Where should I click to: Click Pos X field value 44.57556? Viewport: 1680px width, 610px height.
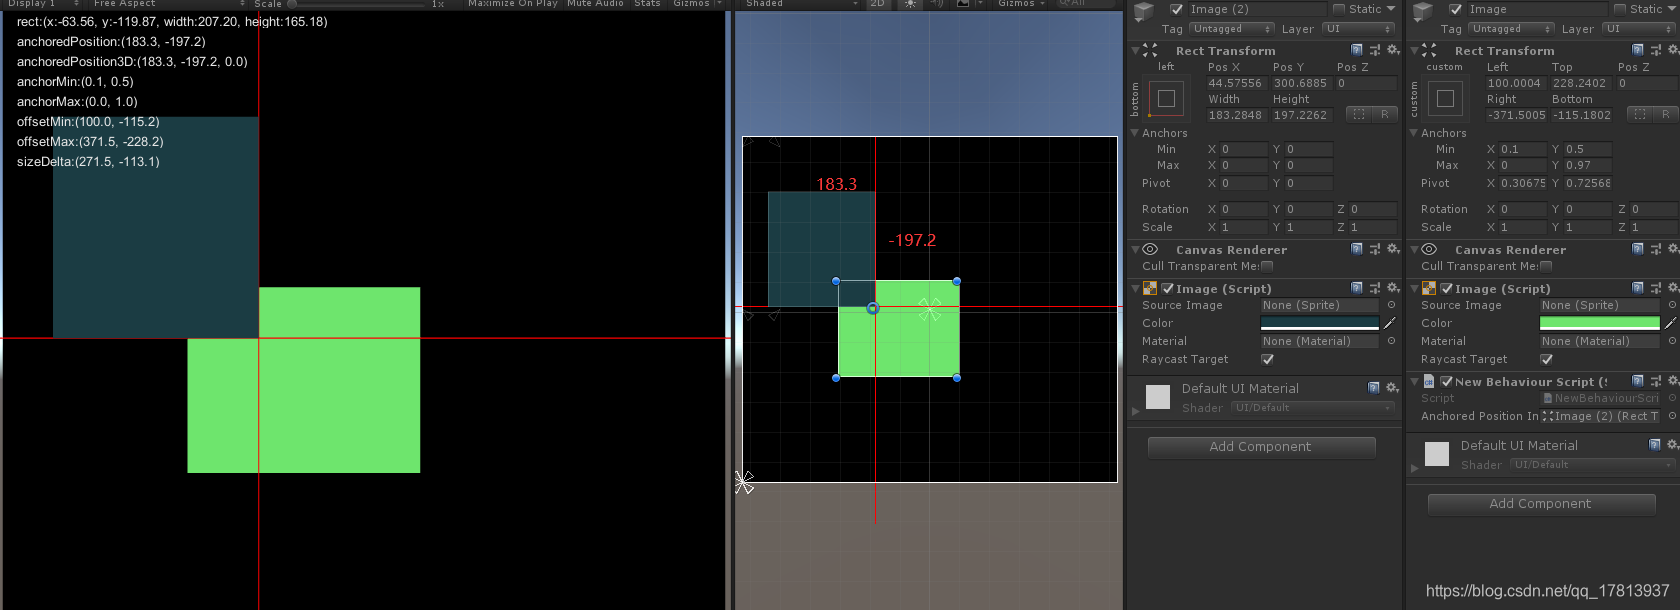pyautogui.click(x=1236, y=83)
